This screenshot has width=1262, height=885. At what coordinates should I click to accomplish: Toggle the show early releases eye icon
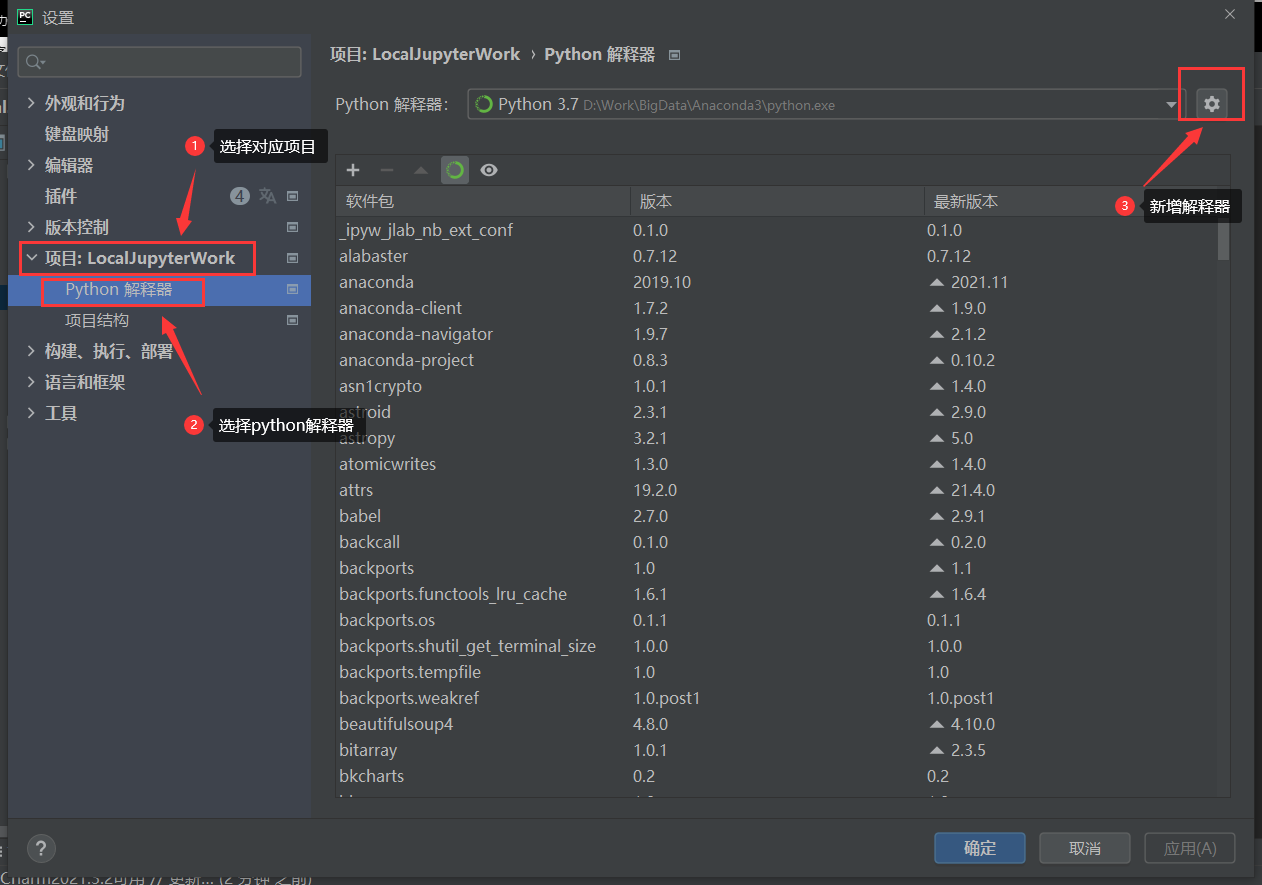point(488,170)
